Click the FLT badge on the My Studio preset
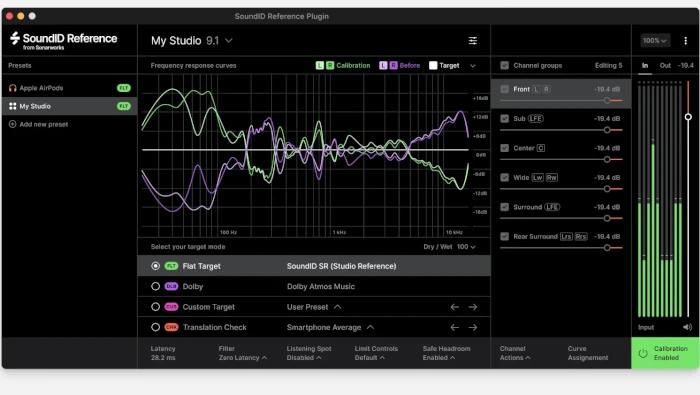The width and height of the screenshot is (700, 395). coord(124,106)
